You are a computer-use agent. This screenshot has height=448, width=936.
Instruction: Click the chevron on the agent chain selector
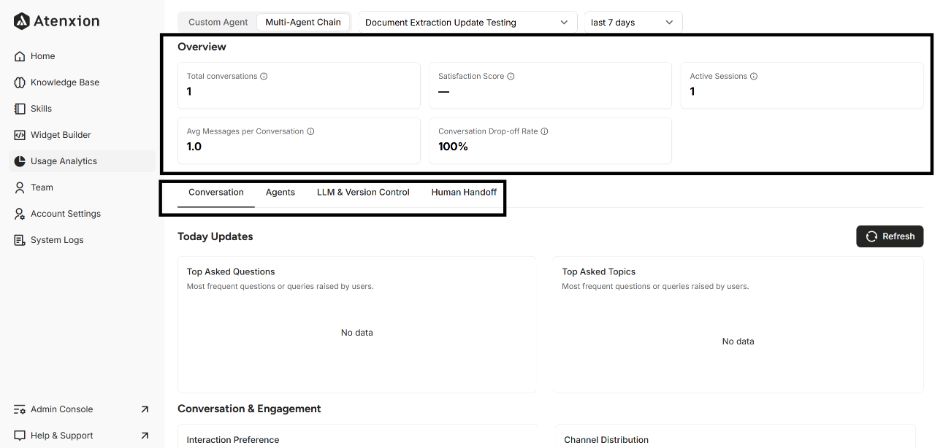(564, 22)
